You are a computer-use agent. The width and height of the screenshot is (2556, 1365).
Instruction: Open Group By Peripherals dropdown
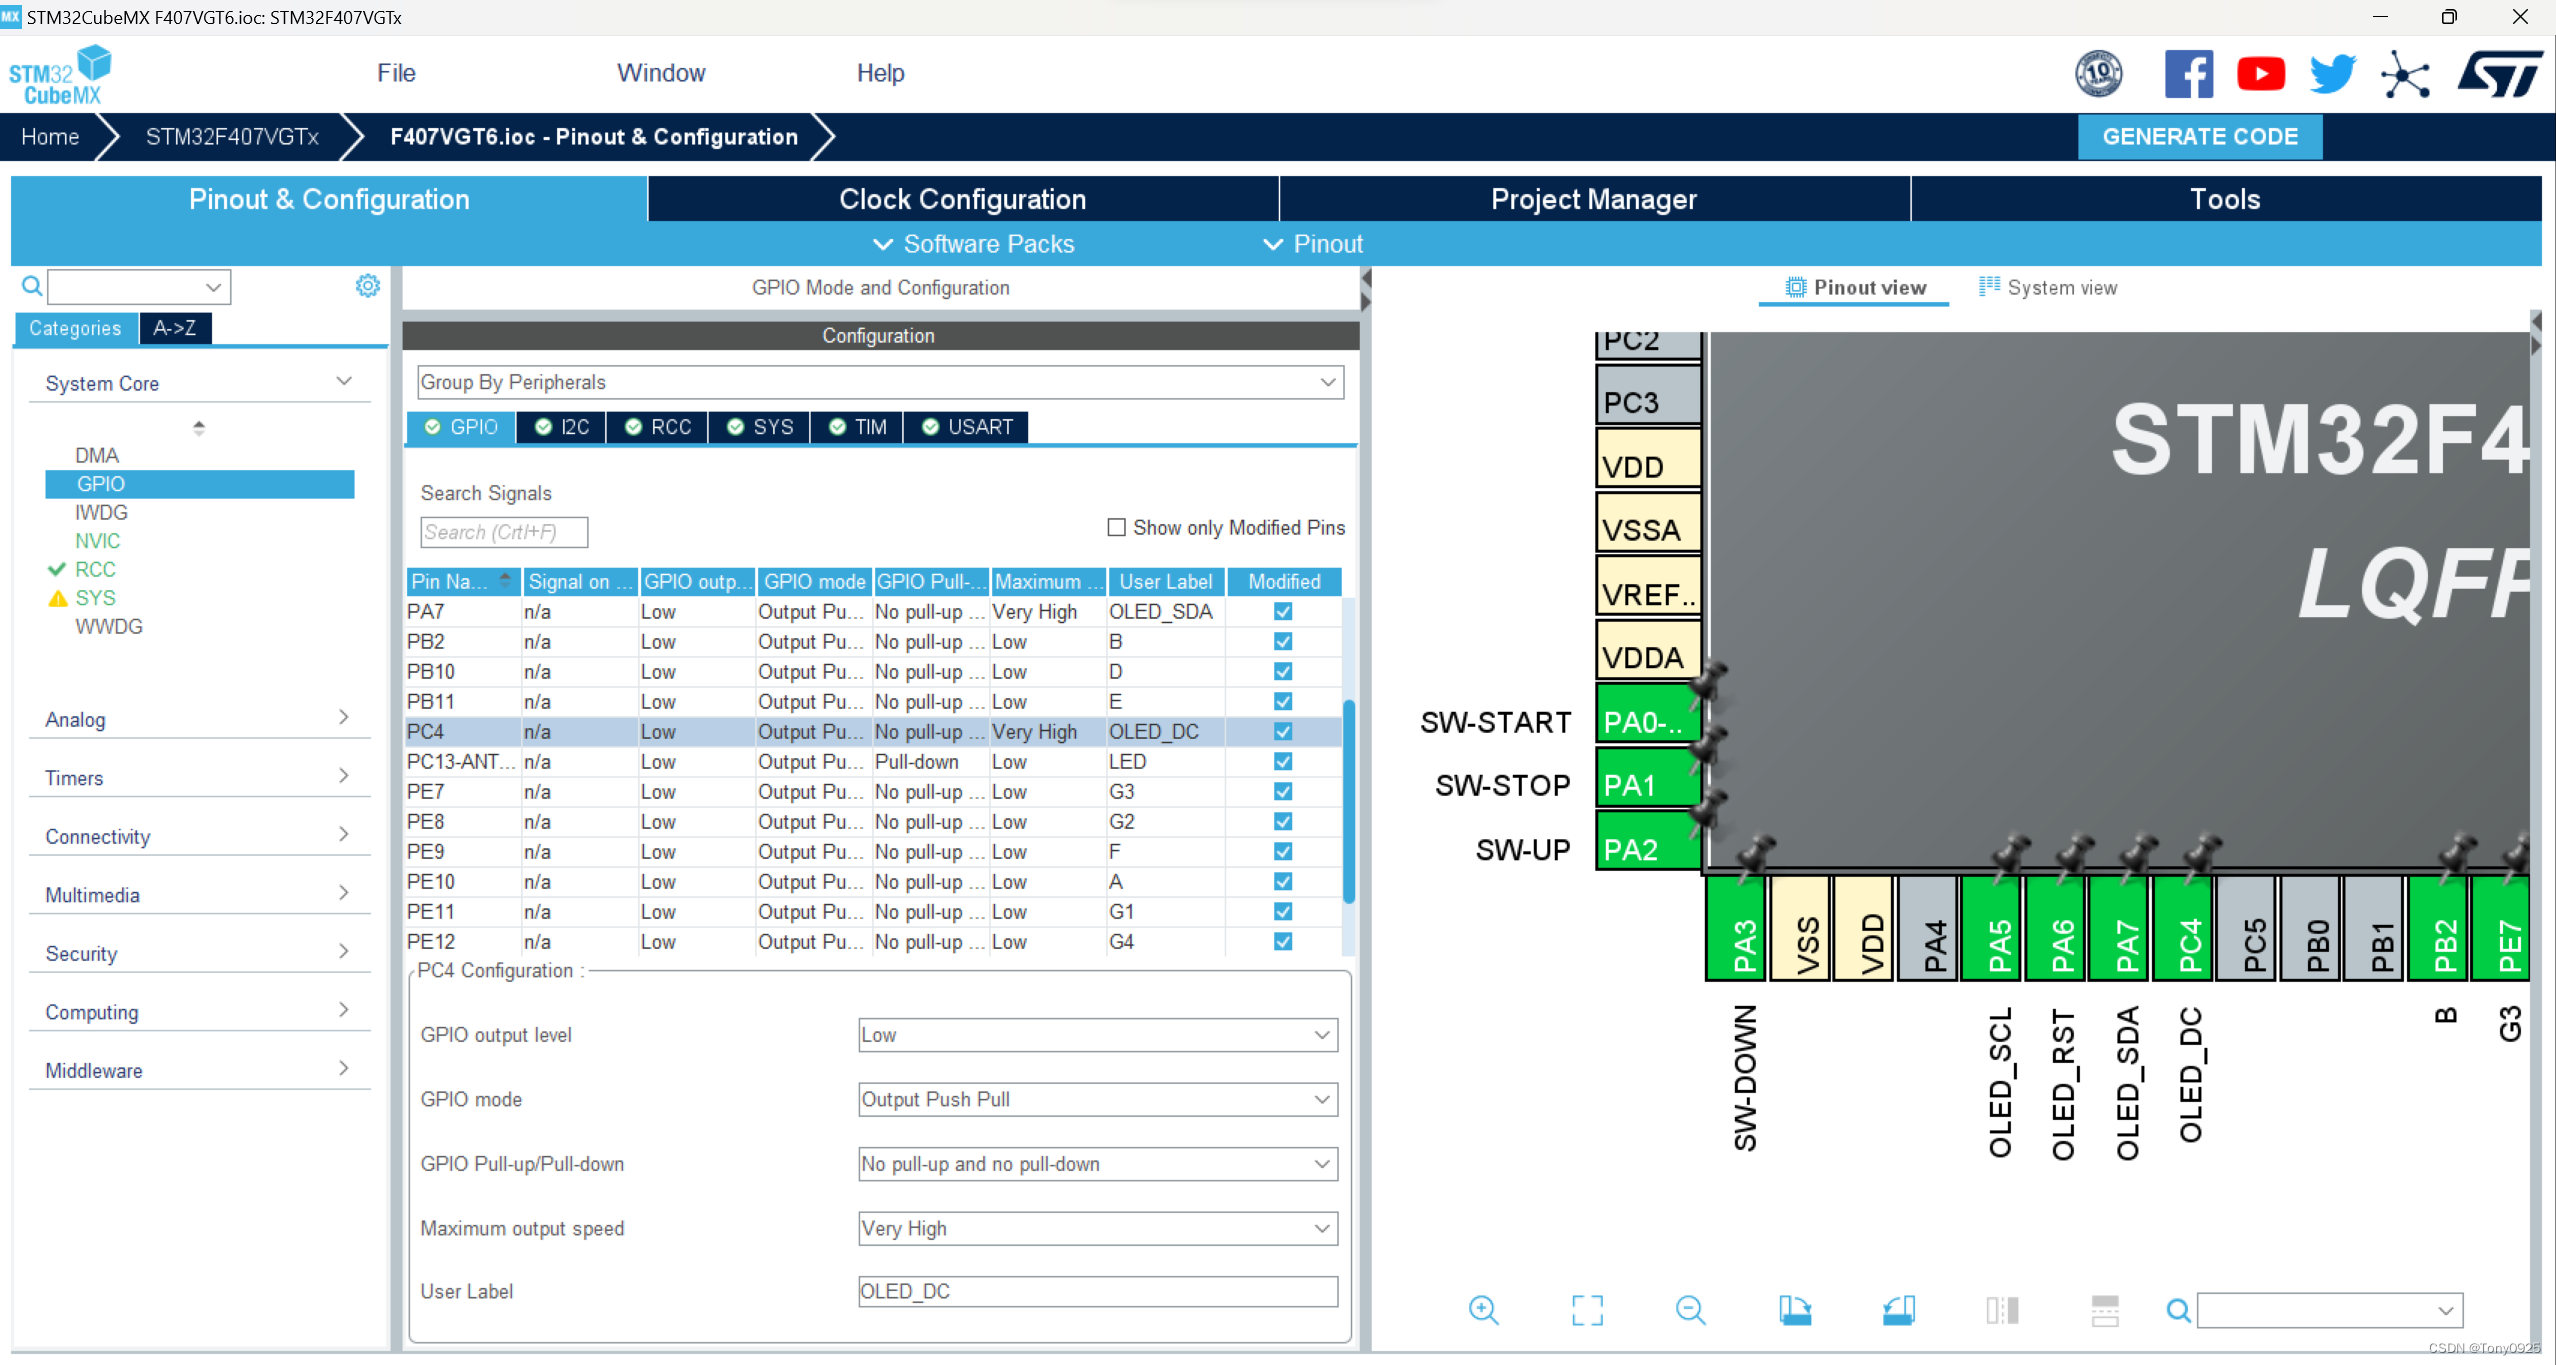[879, 382]
